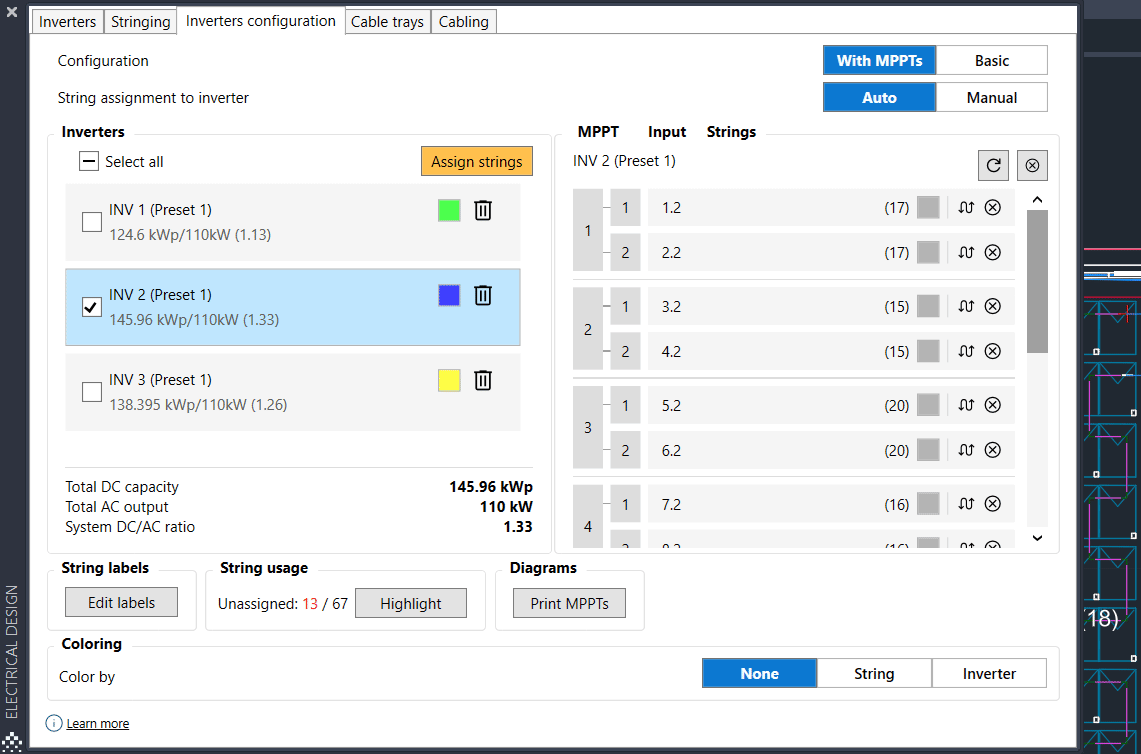Click INV 1's green color swatch
The width and height of the screenshot is (1141, 754).
click(x=448, y=210)
